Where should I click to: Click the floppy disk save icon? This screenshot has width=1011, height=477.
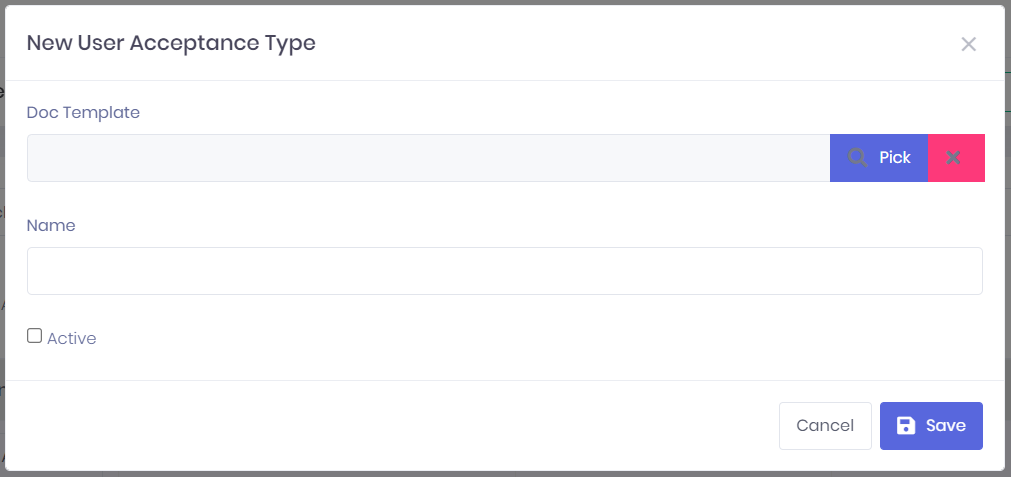click(905, 426)
